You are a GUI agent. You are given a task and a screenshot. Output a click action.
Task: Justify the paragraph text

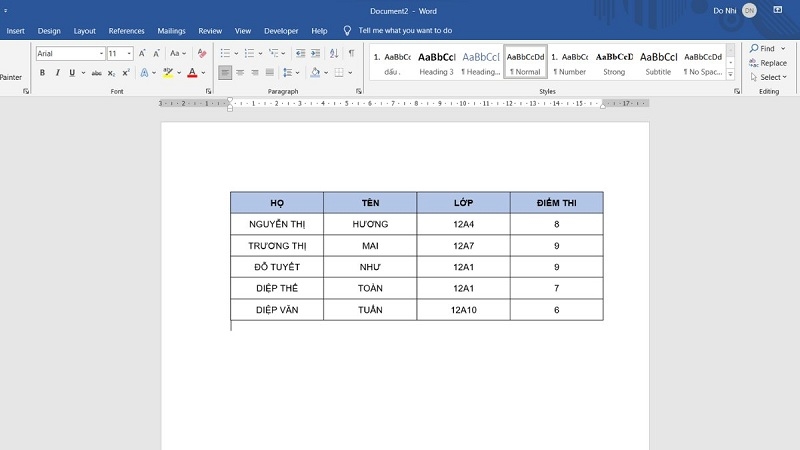[270, 73]
